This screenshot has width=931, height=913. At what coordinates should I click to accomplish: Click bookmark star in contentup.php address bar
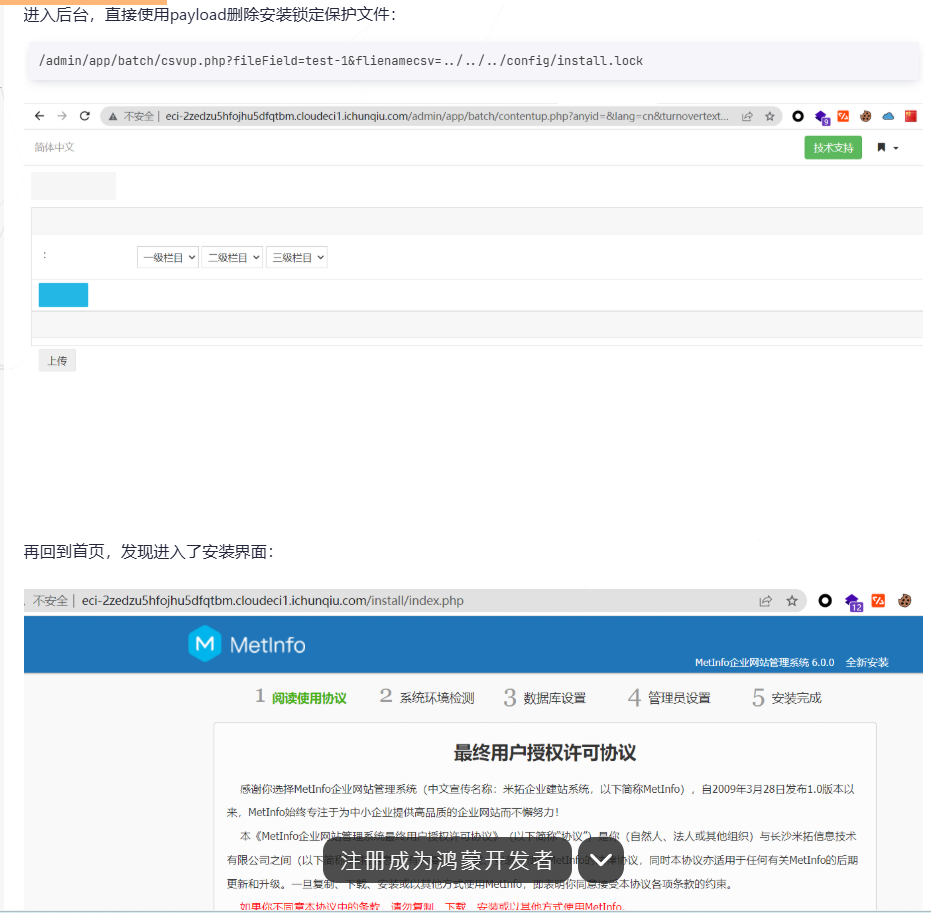[x=770, y=116]
